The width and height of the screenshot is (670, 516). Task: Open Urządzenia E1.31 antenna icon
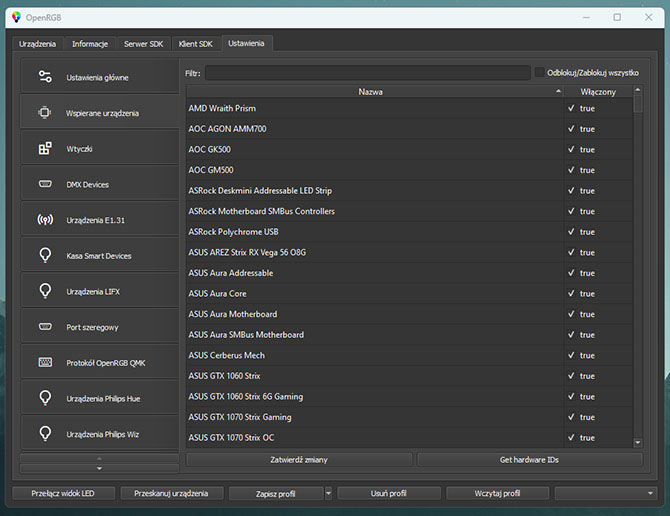(x=45, y=220)
